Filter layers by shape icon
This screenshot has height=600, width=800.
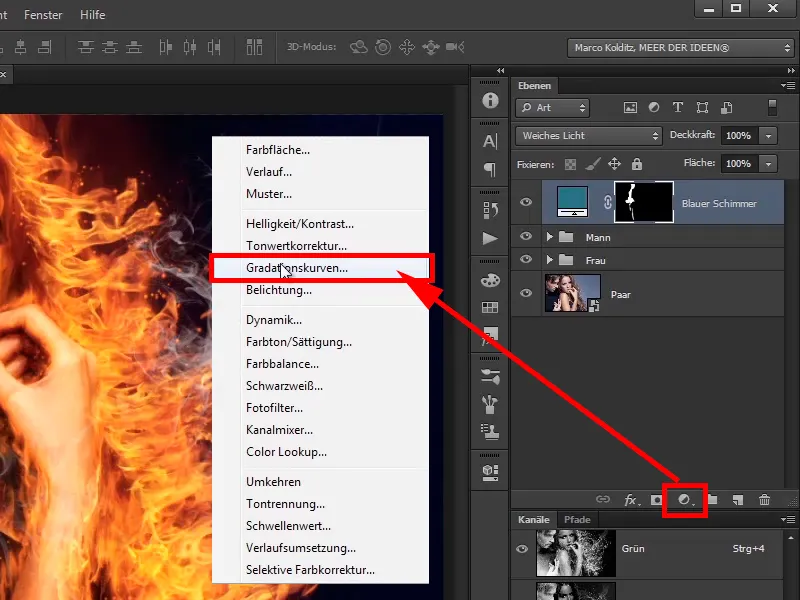click(703, 108)
